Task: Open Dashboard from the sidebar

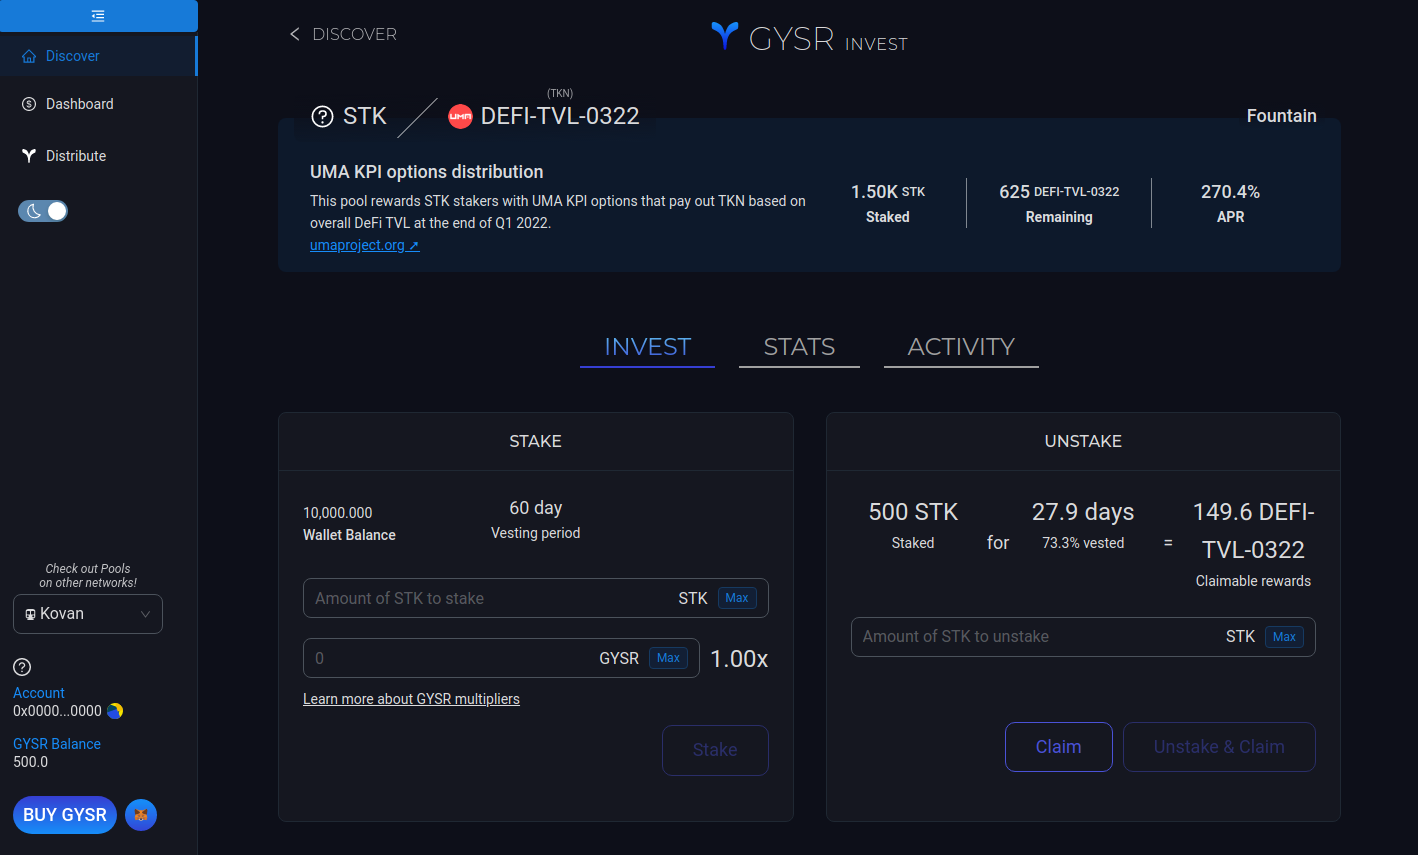Action: coord(98,104)
